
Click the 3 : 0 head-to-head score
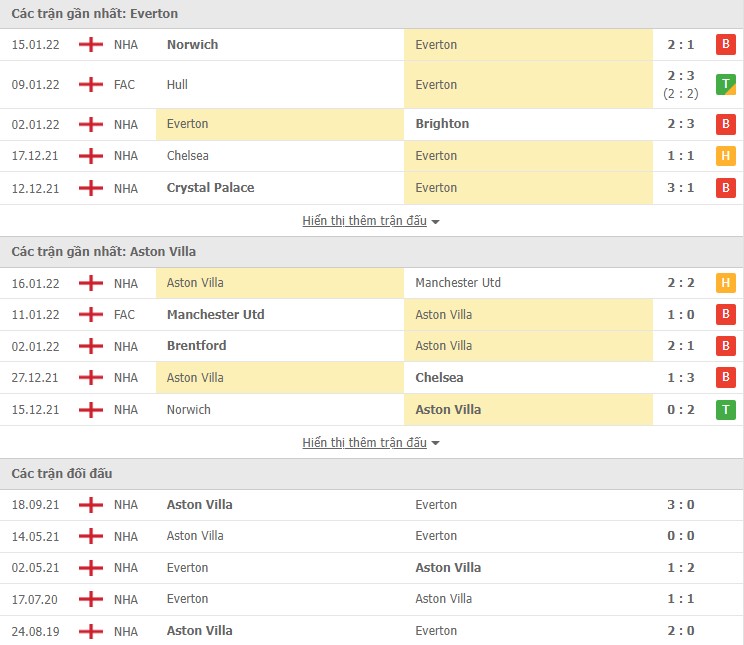[x=680, y=505]
